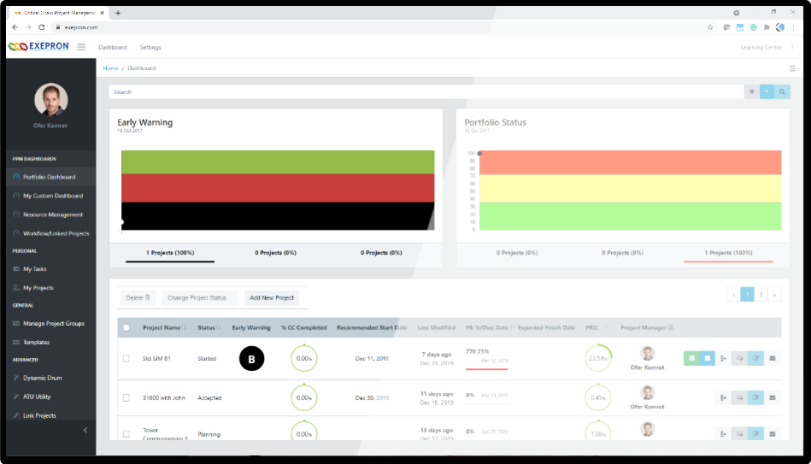Open Dynamic Drum in sidebar

pos(51,378)
